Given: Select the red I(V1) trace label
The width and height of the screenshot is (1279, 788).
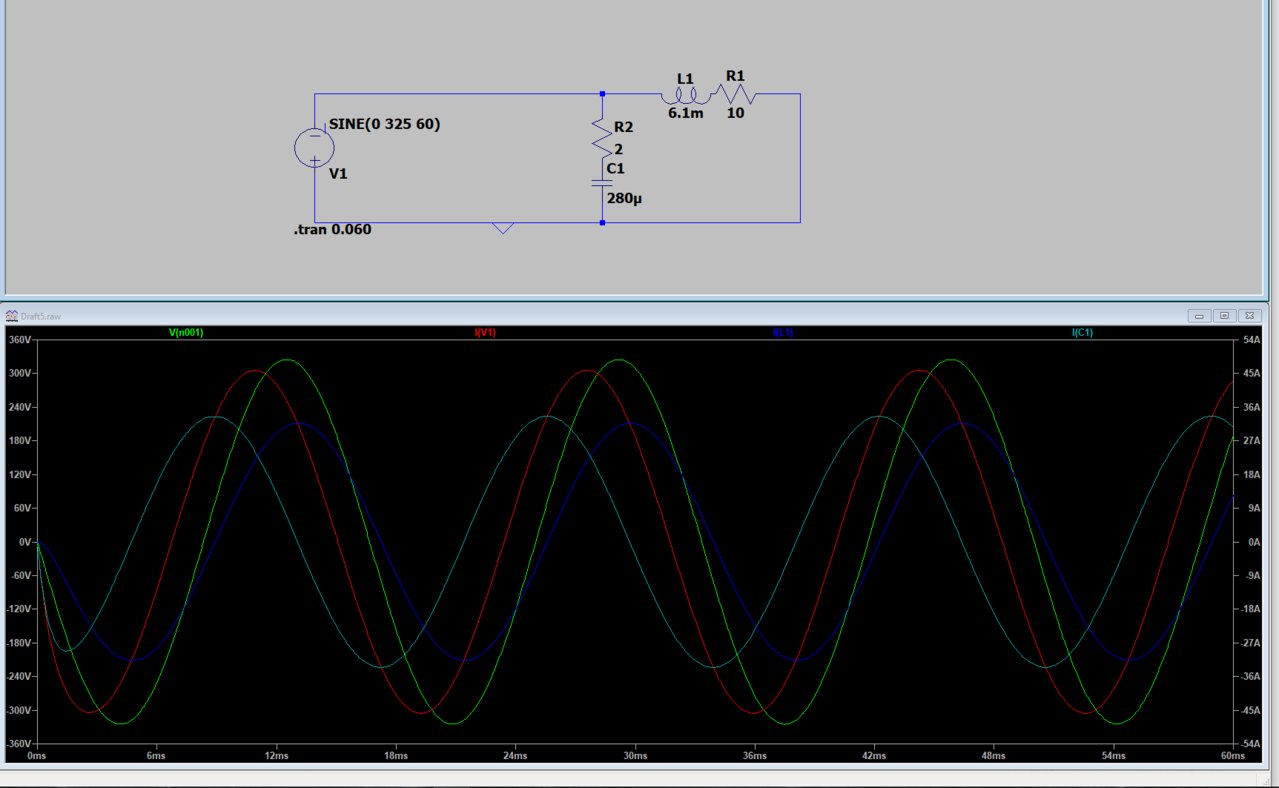Looking at the screenshot, I should click(x=485, y=332).
